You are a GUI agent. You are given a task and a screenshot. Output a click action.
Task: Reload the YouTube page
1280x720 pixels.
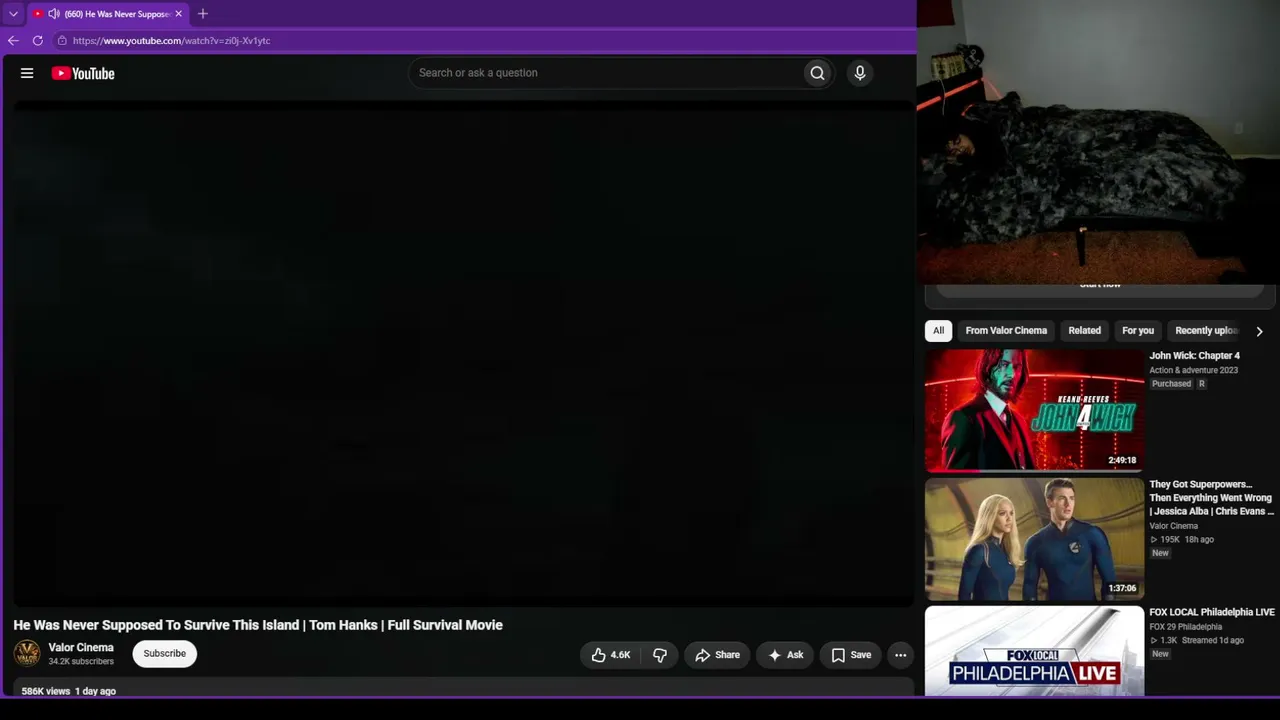click(38, 41)
